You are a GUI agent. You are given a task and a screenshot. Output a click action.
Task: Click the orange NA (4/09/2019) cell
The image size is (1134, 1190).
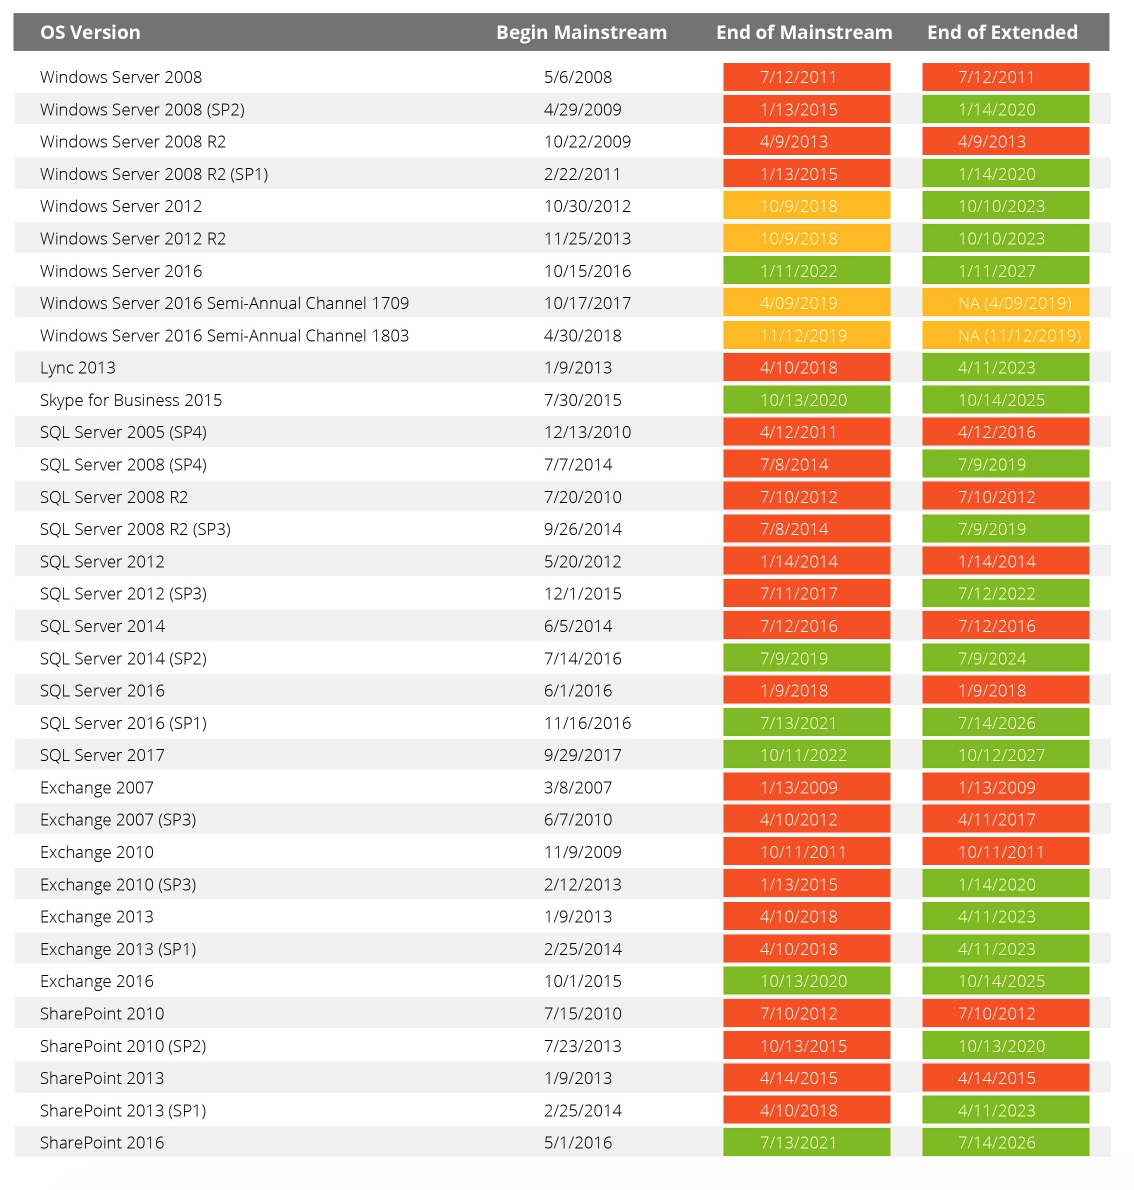point(1005,303)
